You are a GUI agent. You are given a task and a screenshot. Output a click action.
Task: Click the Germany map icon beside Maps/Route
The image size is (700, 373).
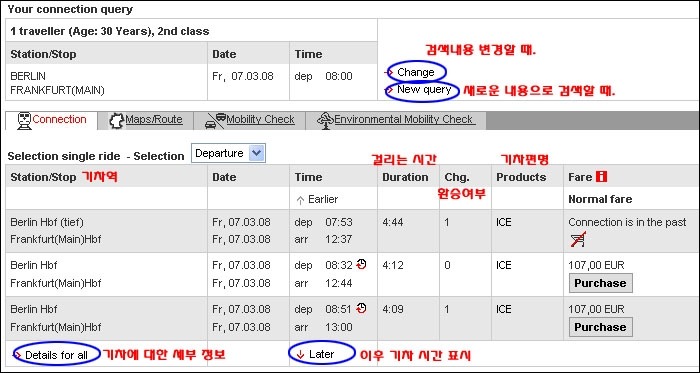(x=117, y=120)
